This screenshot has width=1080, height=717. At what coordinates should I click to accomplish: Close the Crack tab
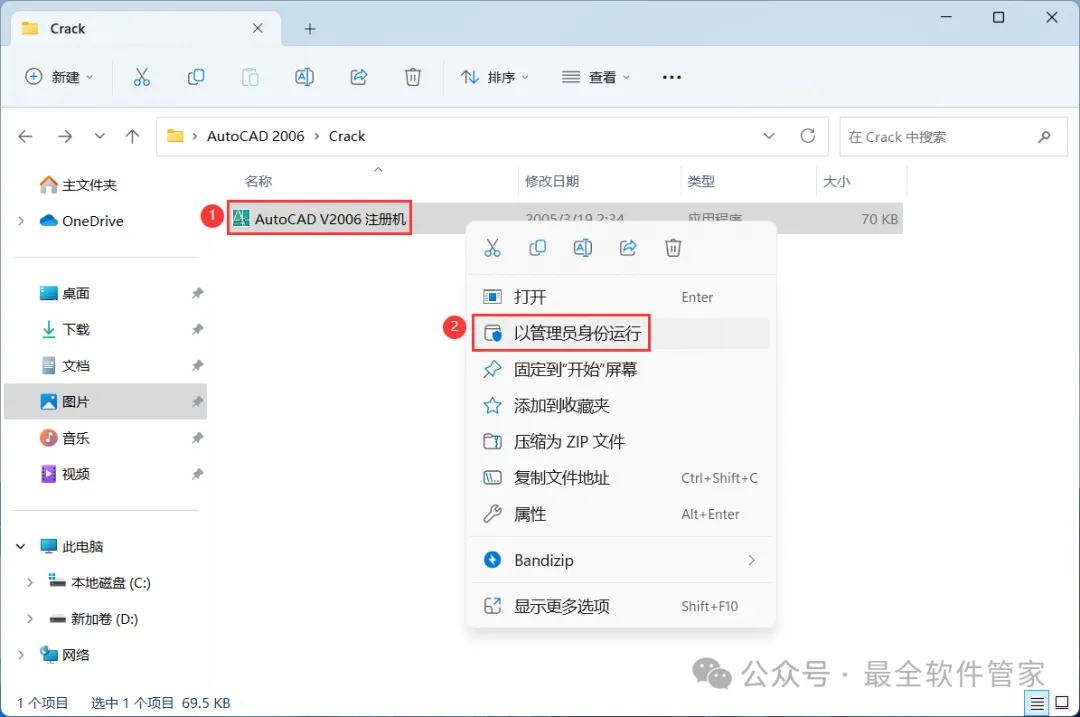258,28
